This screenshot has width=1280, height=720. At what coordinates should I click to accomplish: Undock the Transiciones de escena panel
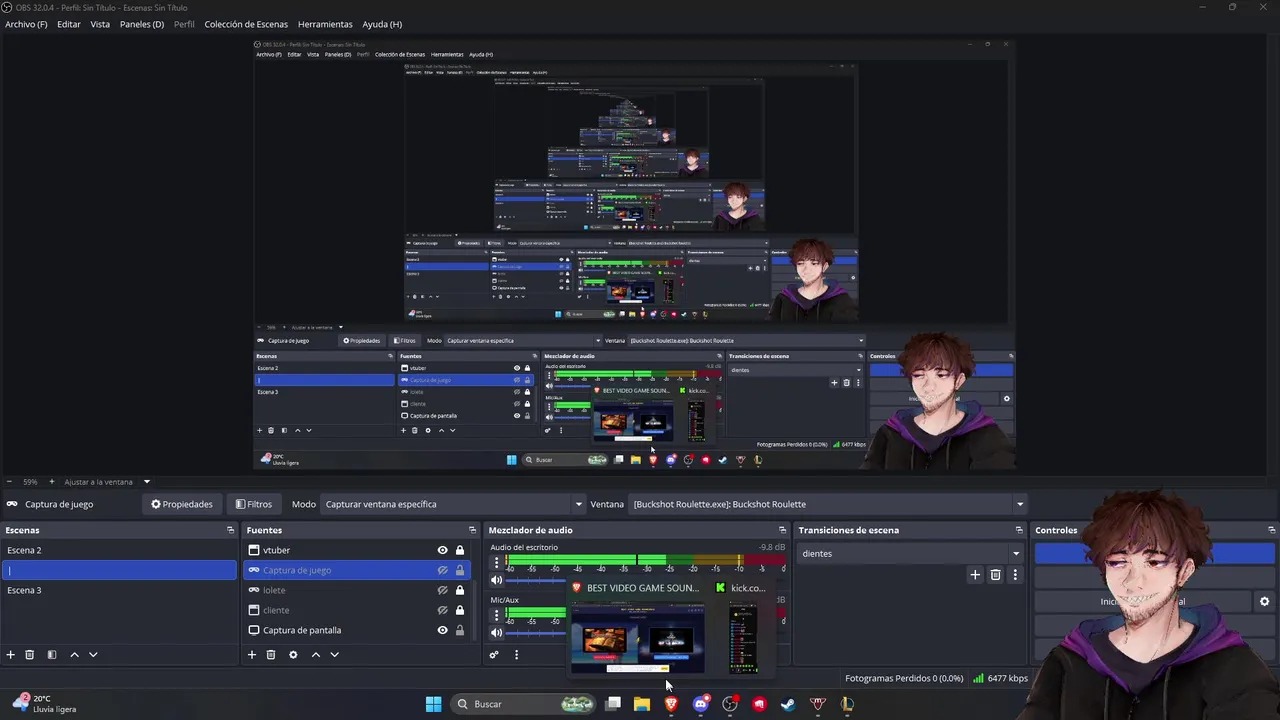(x=1019, y=530)
